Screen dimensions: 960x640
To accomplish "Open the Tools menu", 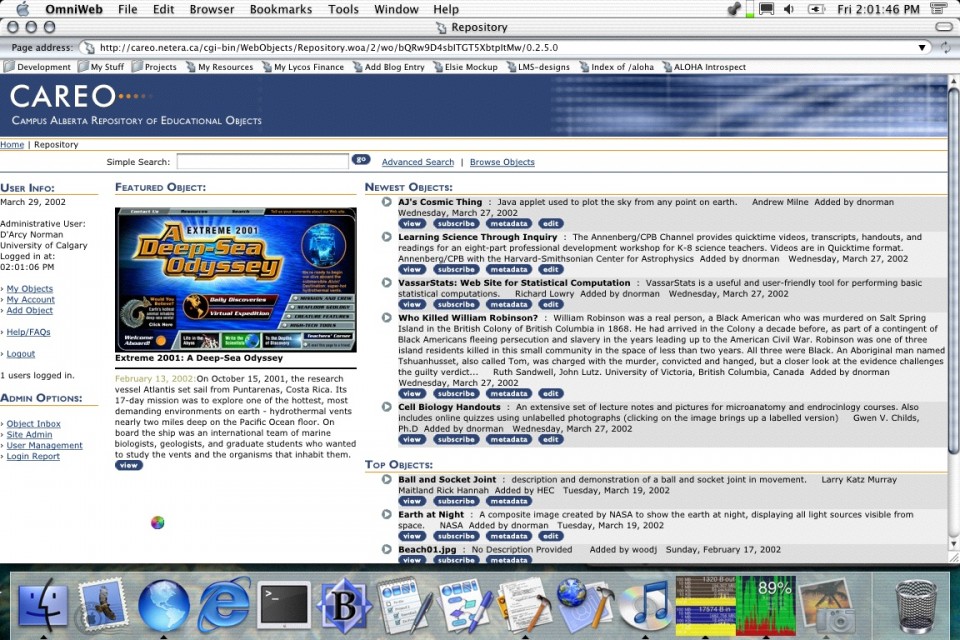I will click(343, 10).
